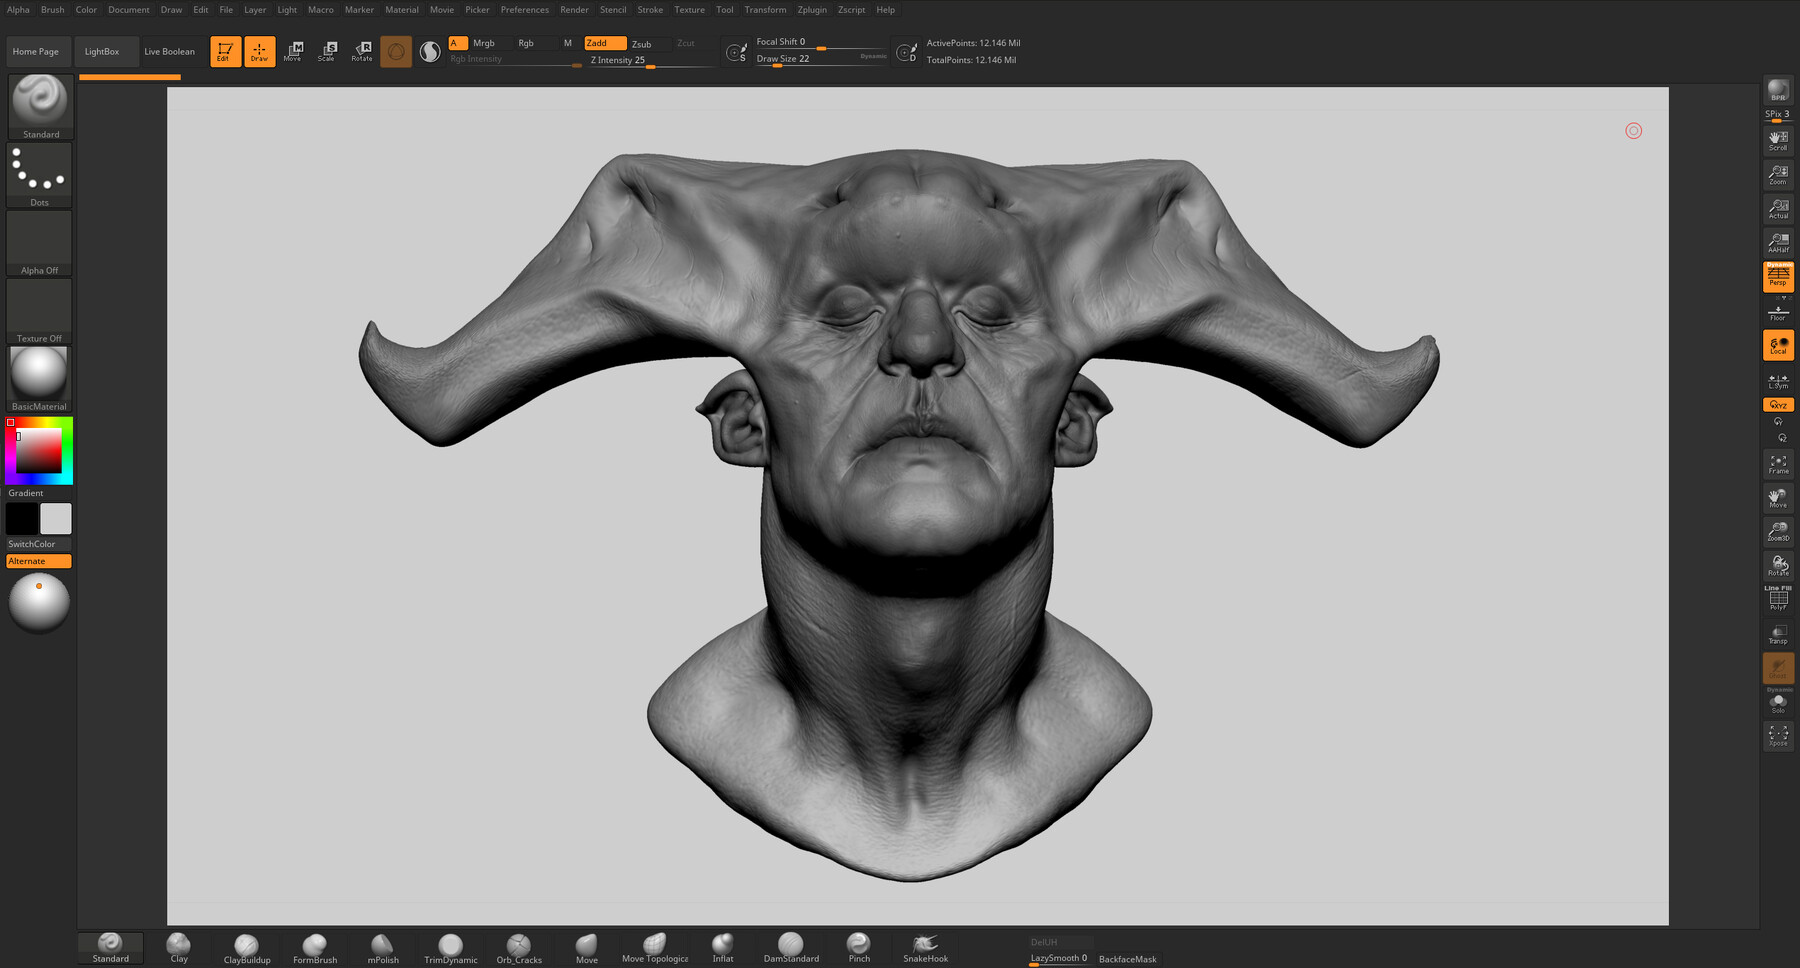The image size is (1800, 968).
Task: Click the white secondary color swatch
Action: (x=56, y=519)
